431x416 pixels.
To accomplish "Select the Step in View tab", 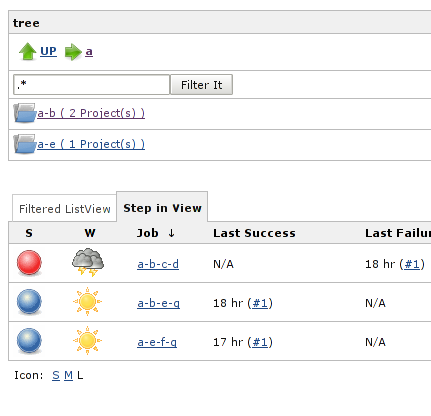I will click(162, 208).
